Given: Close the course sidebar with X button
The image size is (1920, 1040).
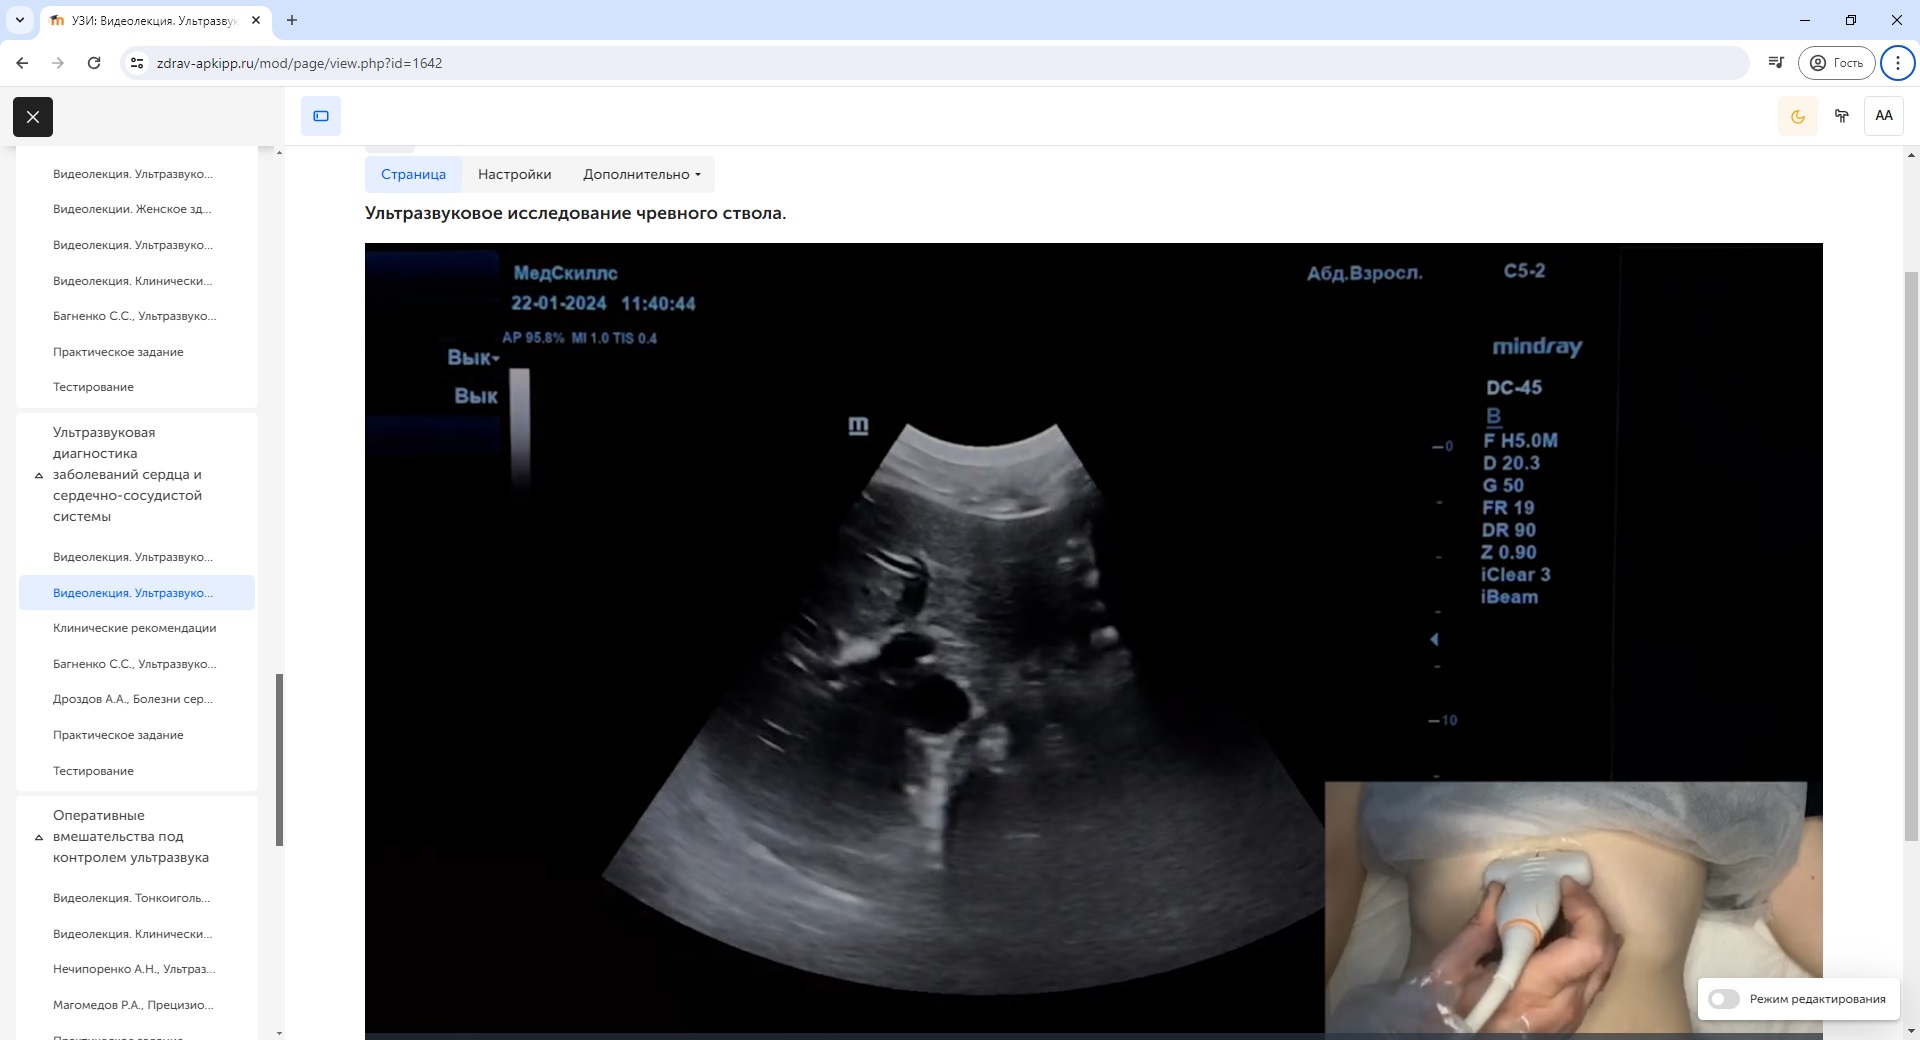Looking at the screenshot, I should pos(33,117).
